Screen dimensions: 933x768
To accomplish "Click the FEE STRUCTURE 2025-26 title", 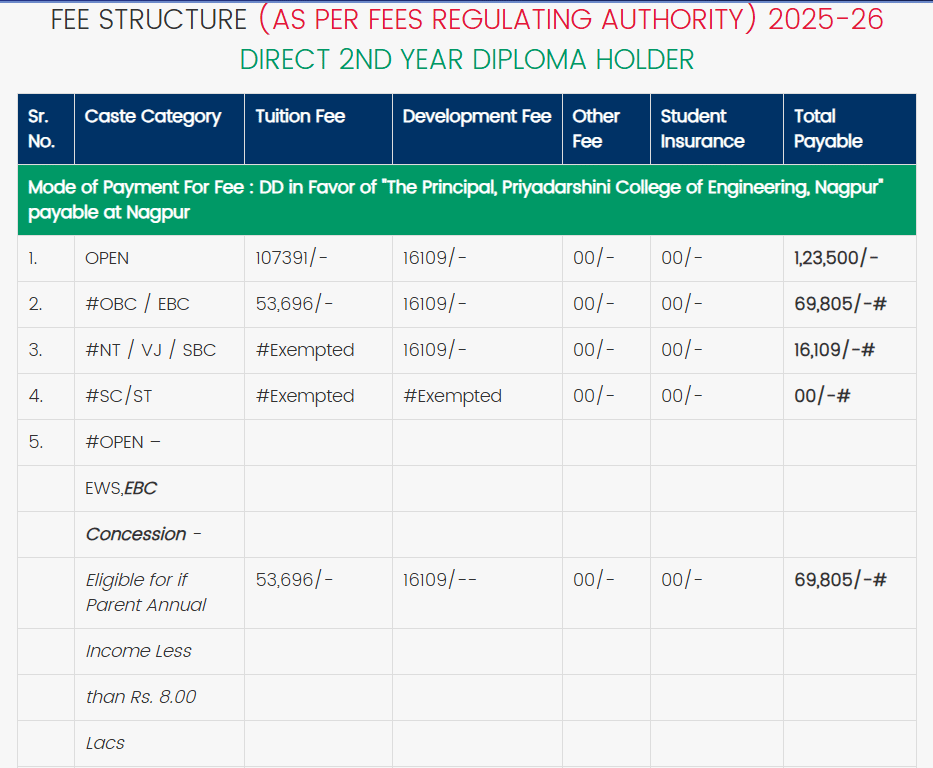I will 466,19.
